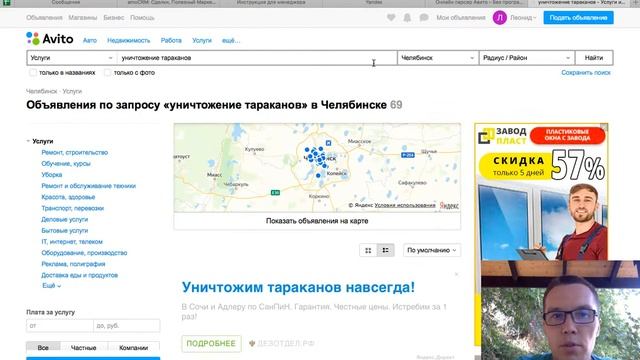The height and width of the screenshot is (360, 640).
Task: Click the ПОДРОБНЕЕ ad button
Action: (211, 344)
